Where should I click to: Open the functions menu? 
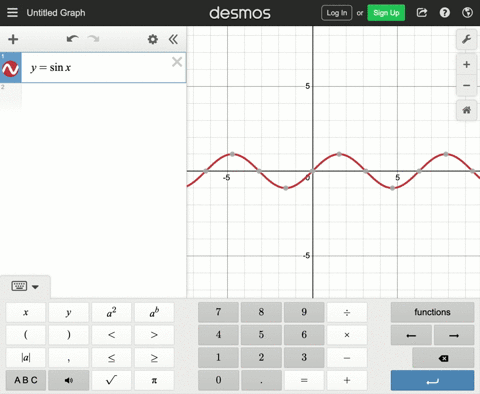(432, 312)
